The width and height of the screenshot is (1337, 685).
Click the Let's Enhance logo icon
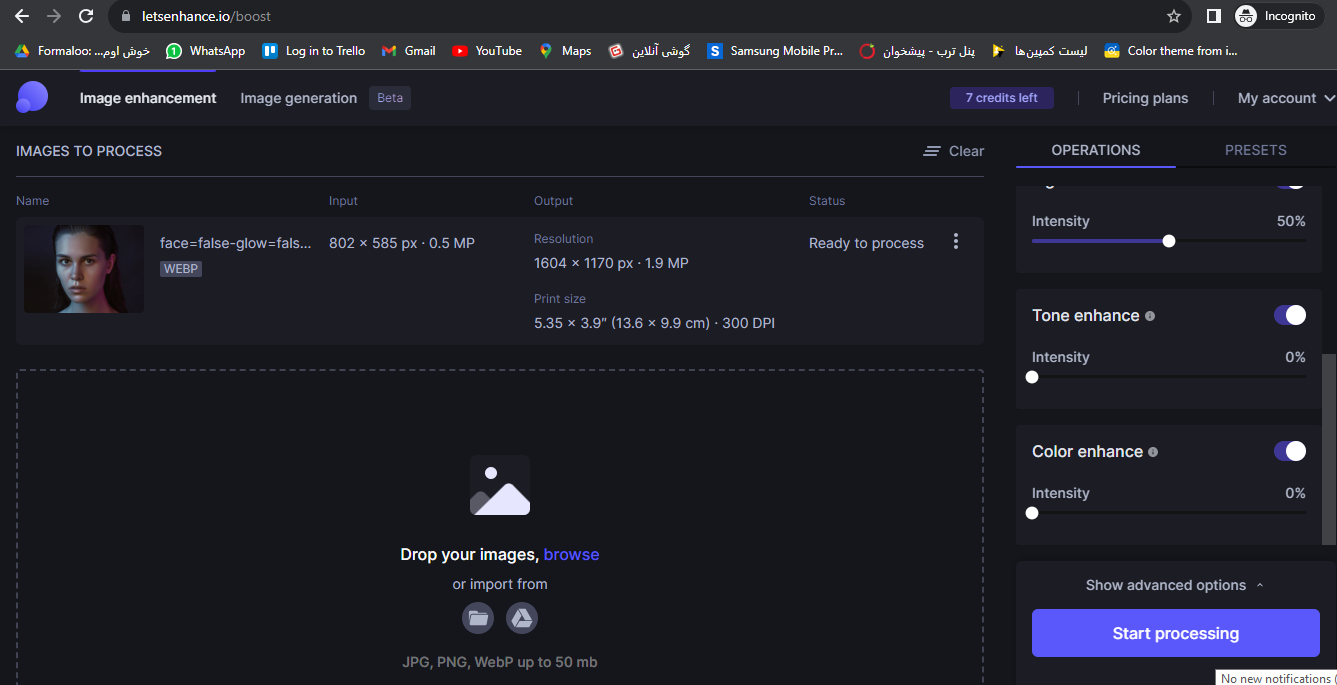[x=32, y=97]
